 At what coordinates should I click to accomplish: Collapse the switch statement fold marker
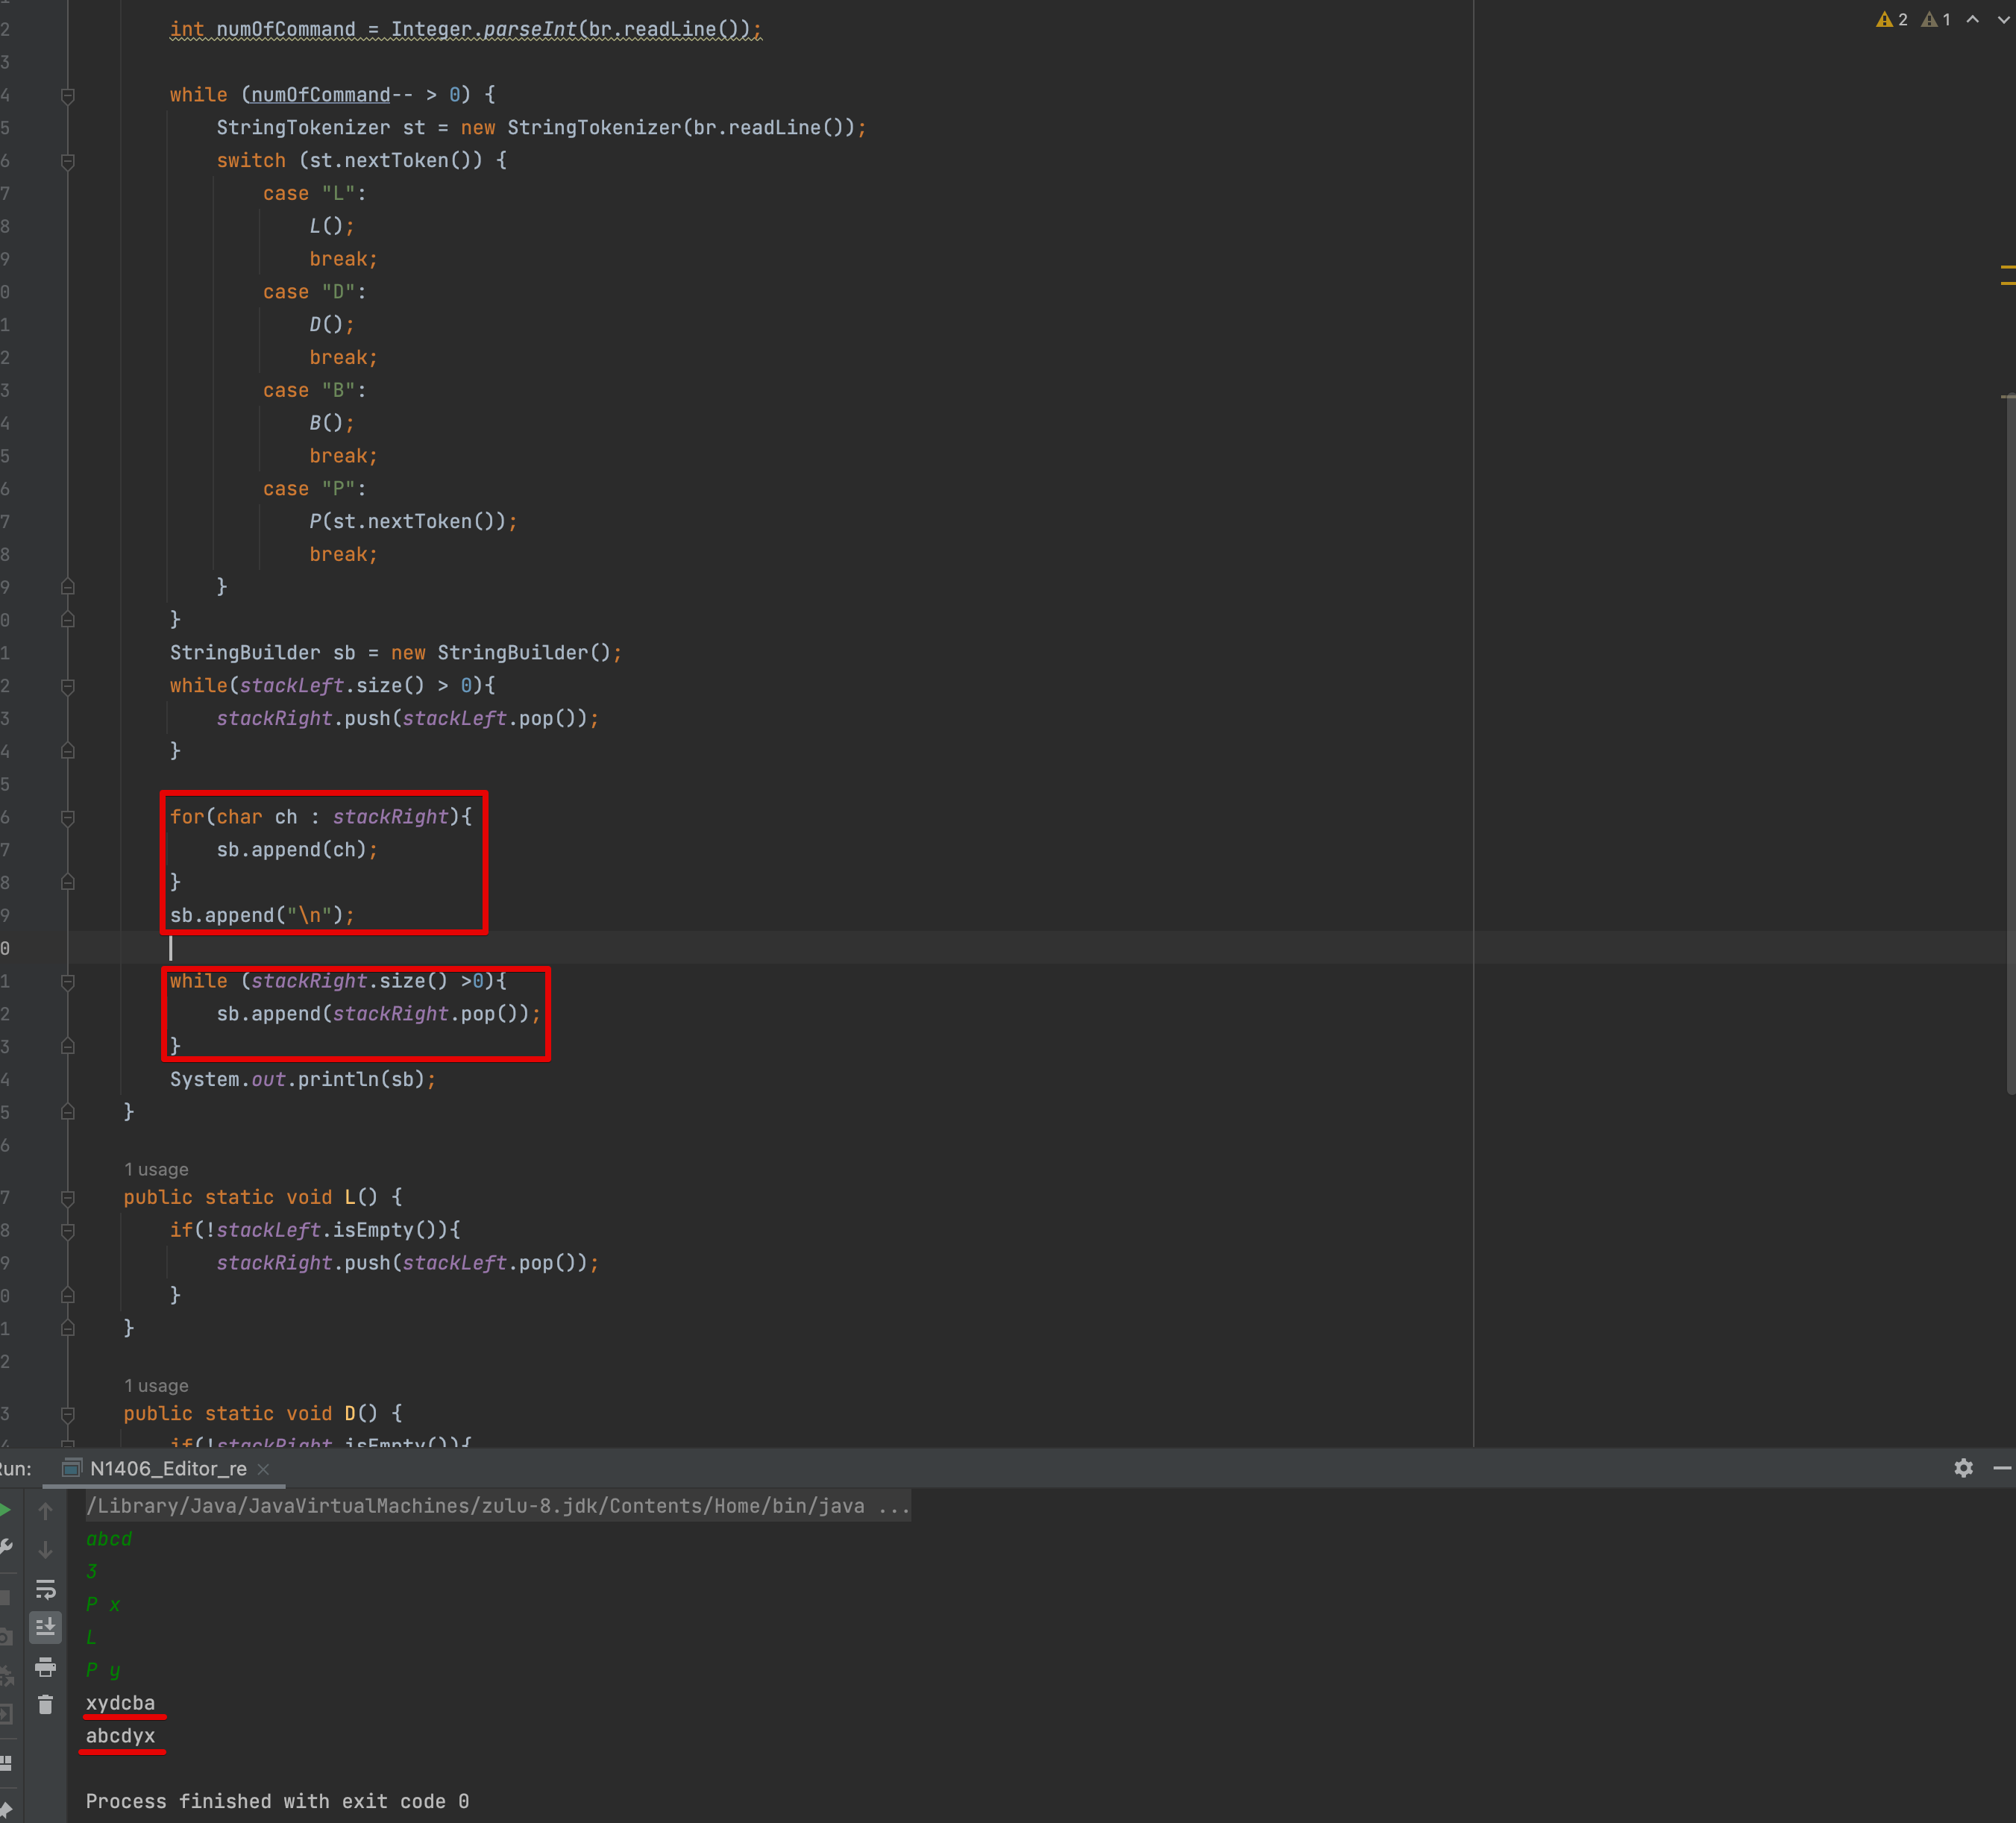tap(68, 161)
